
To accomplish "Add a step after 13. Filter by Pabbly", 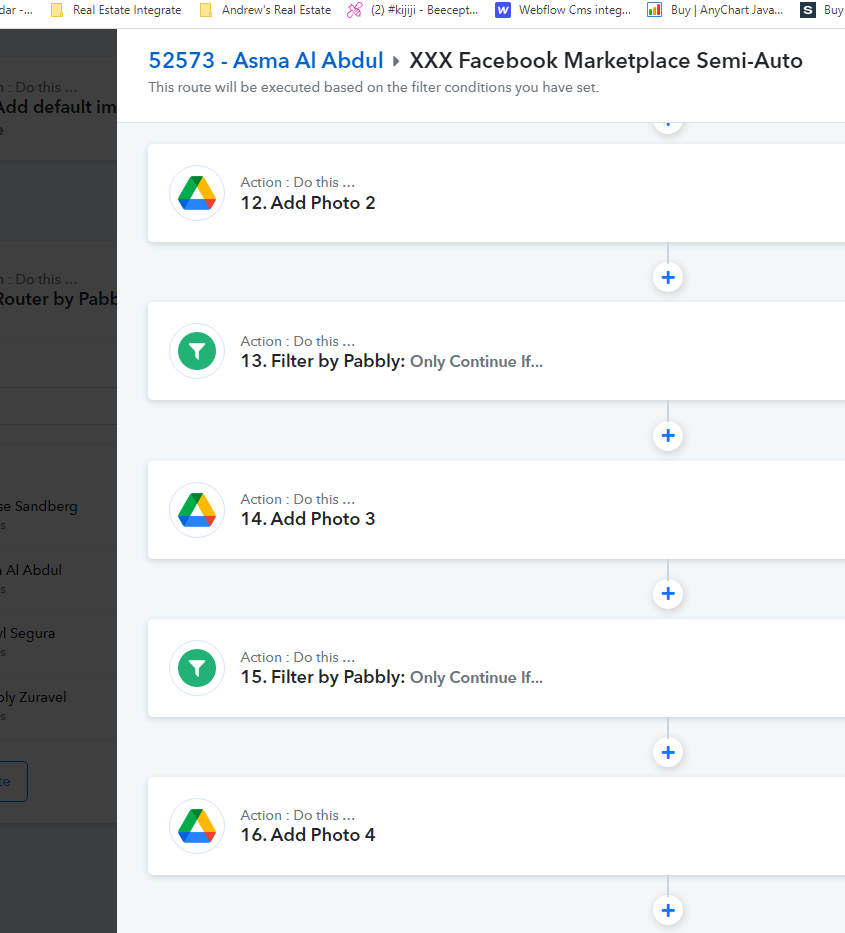I will [668, 436].
